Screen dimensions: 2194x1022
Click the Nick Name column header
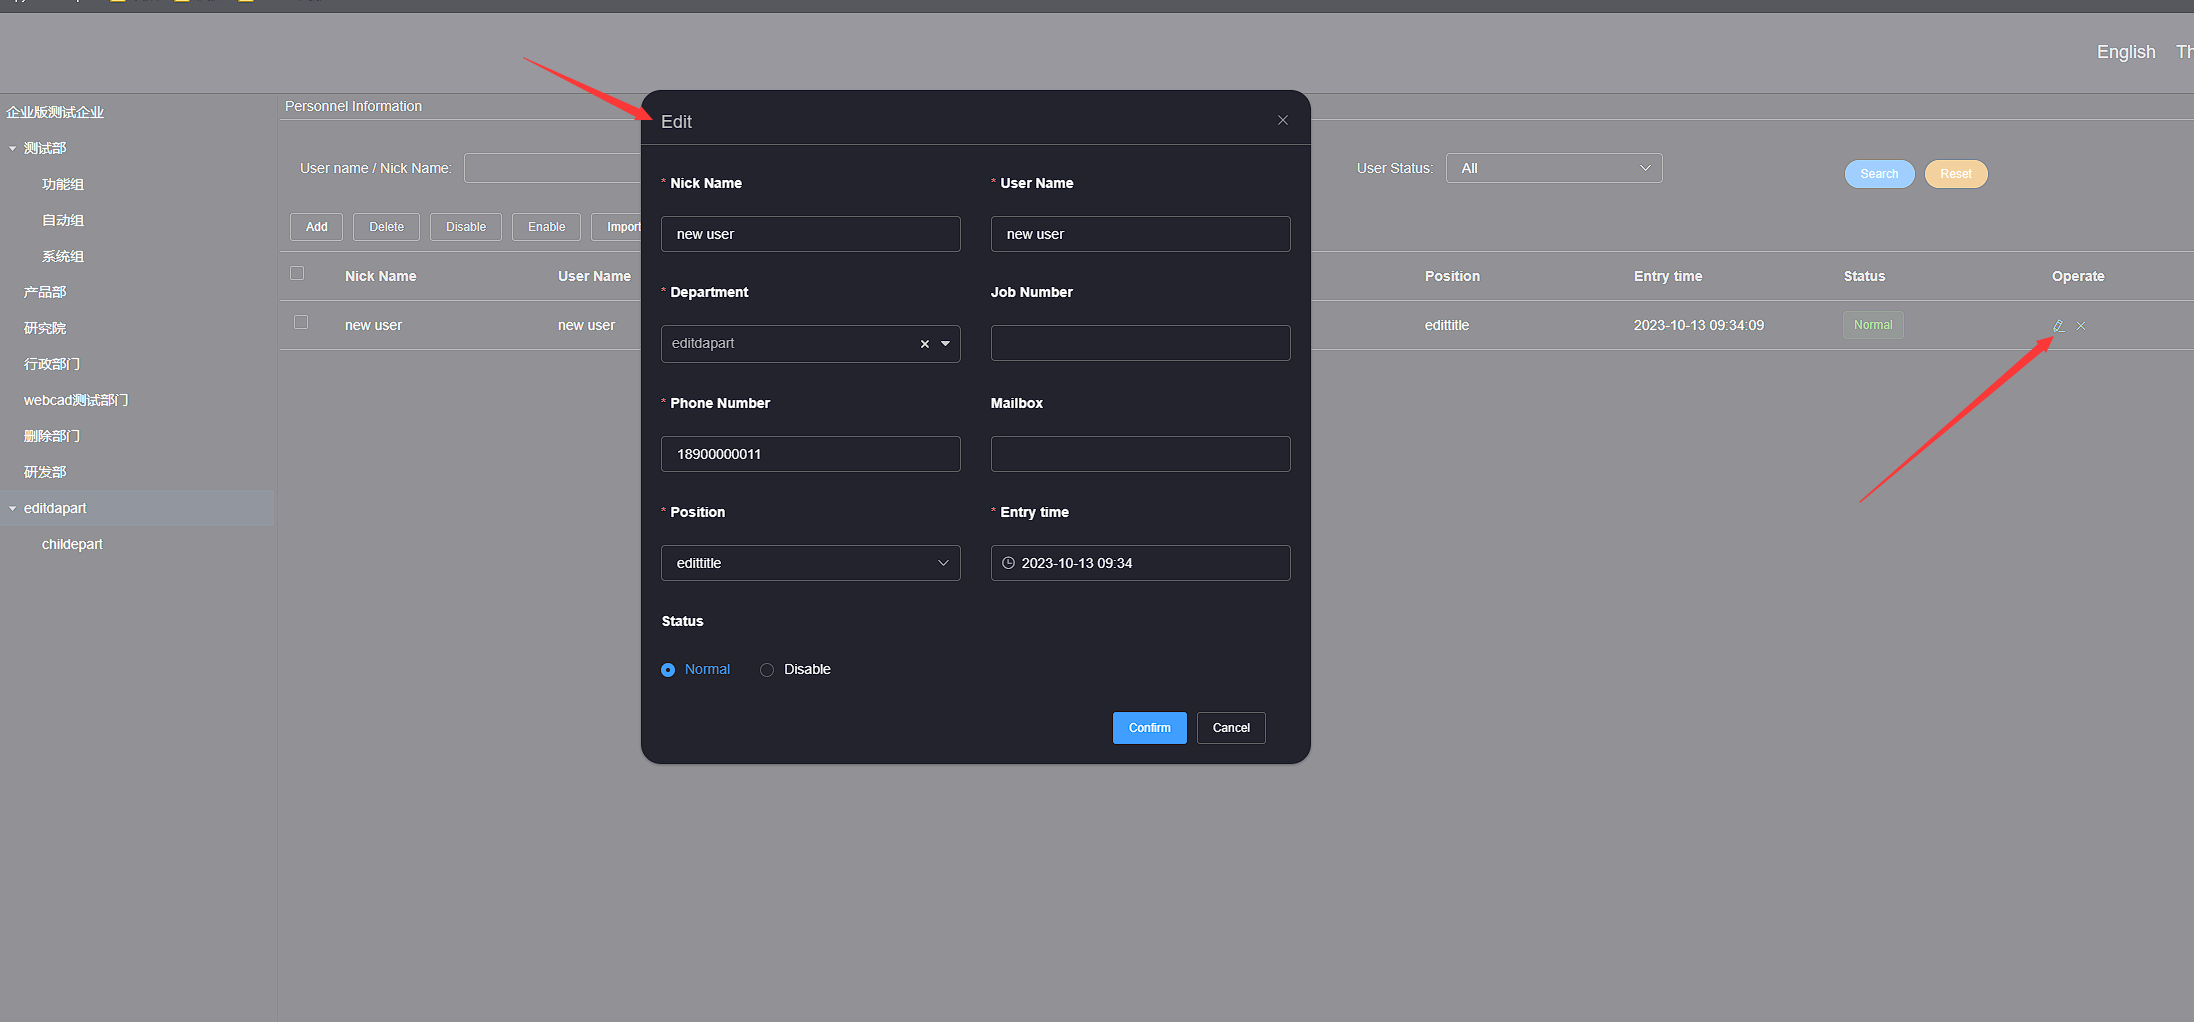click(380, 276)
